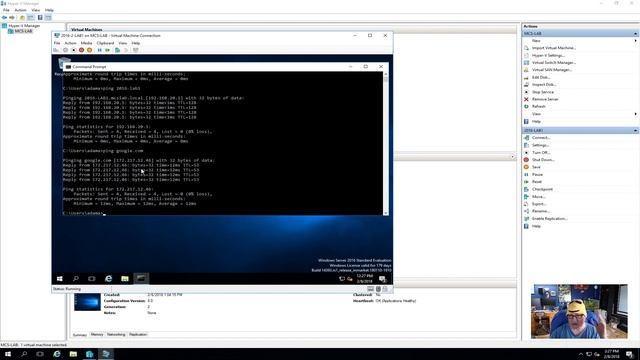
Task: Open Media menu in VM Connection window
Action: [86, 43]
